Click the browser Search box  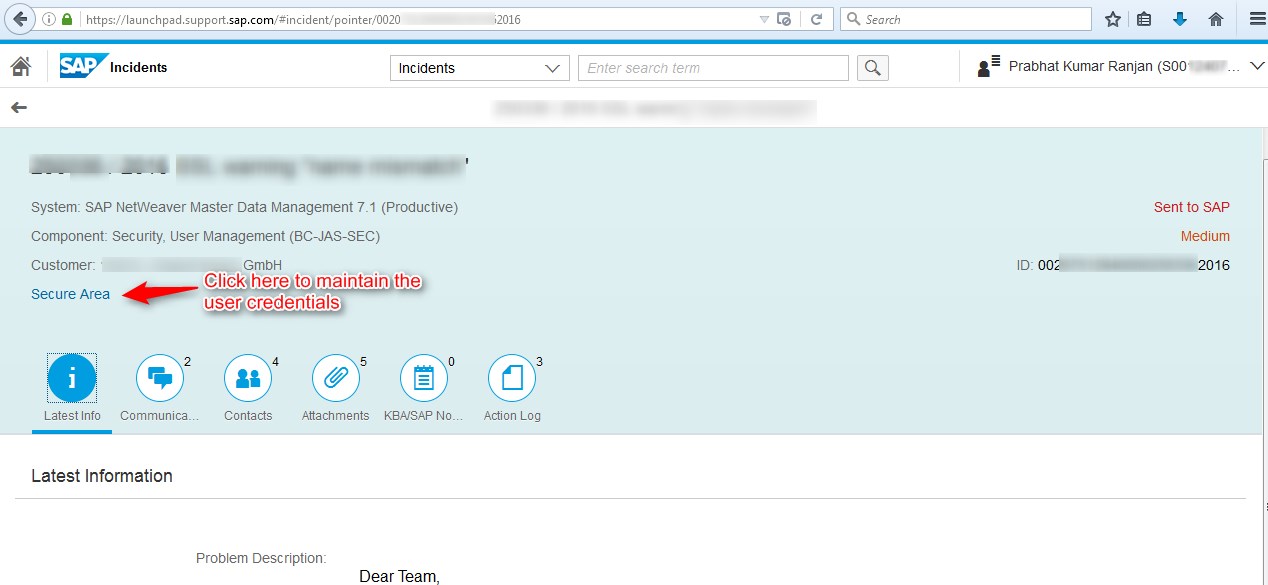click(970, 19)
